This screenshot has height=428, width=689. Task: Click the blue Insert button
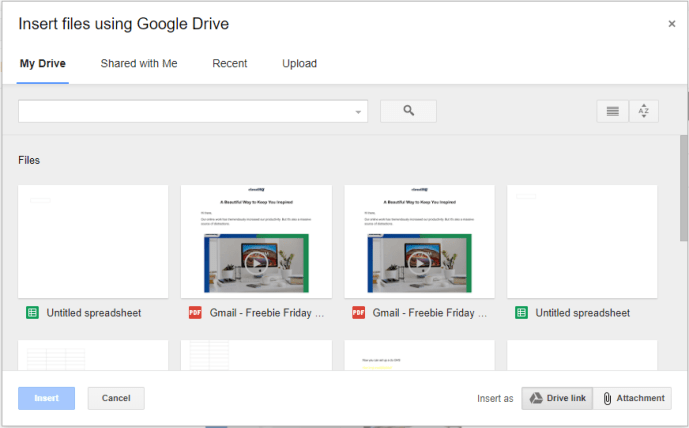[x=47, y=398]
